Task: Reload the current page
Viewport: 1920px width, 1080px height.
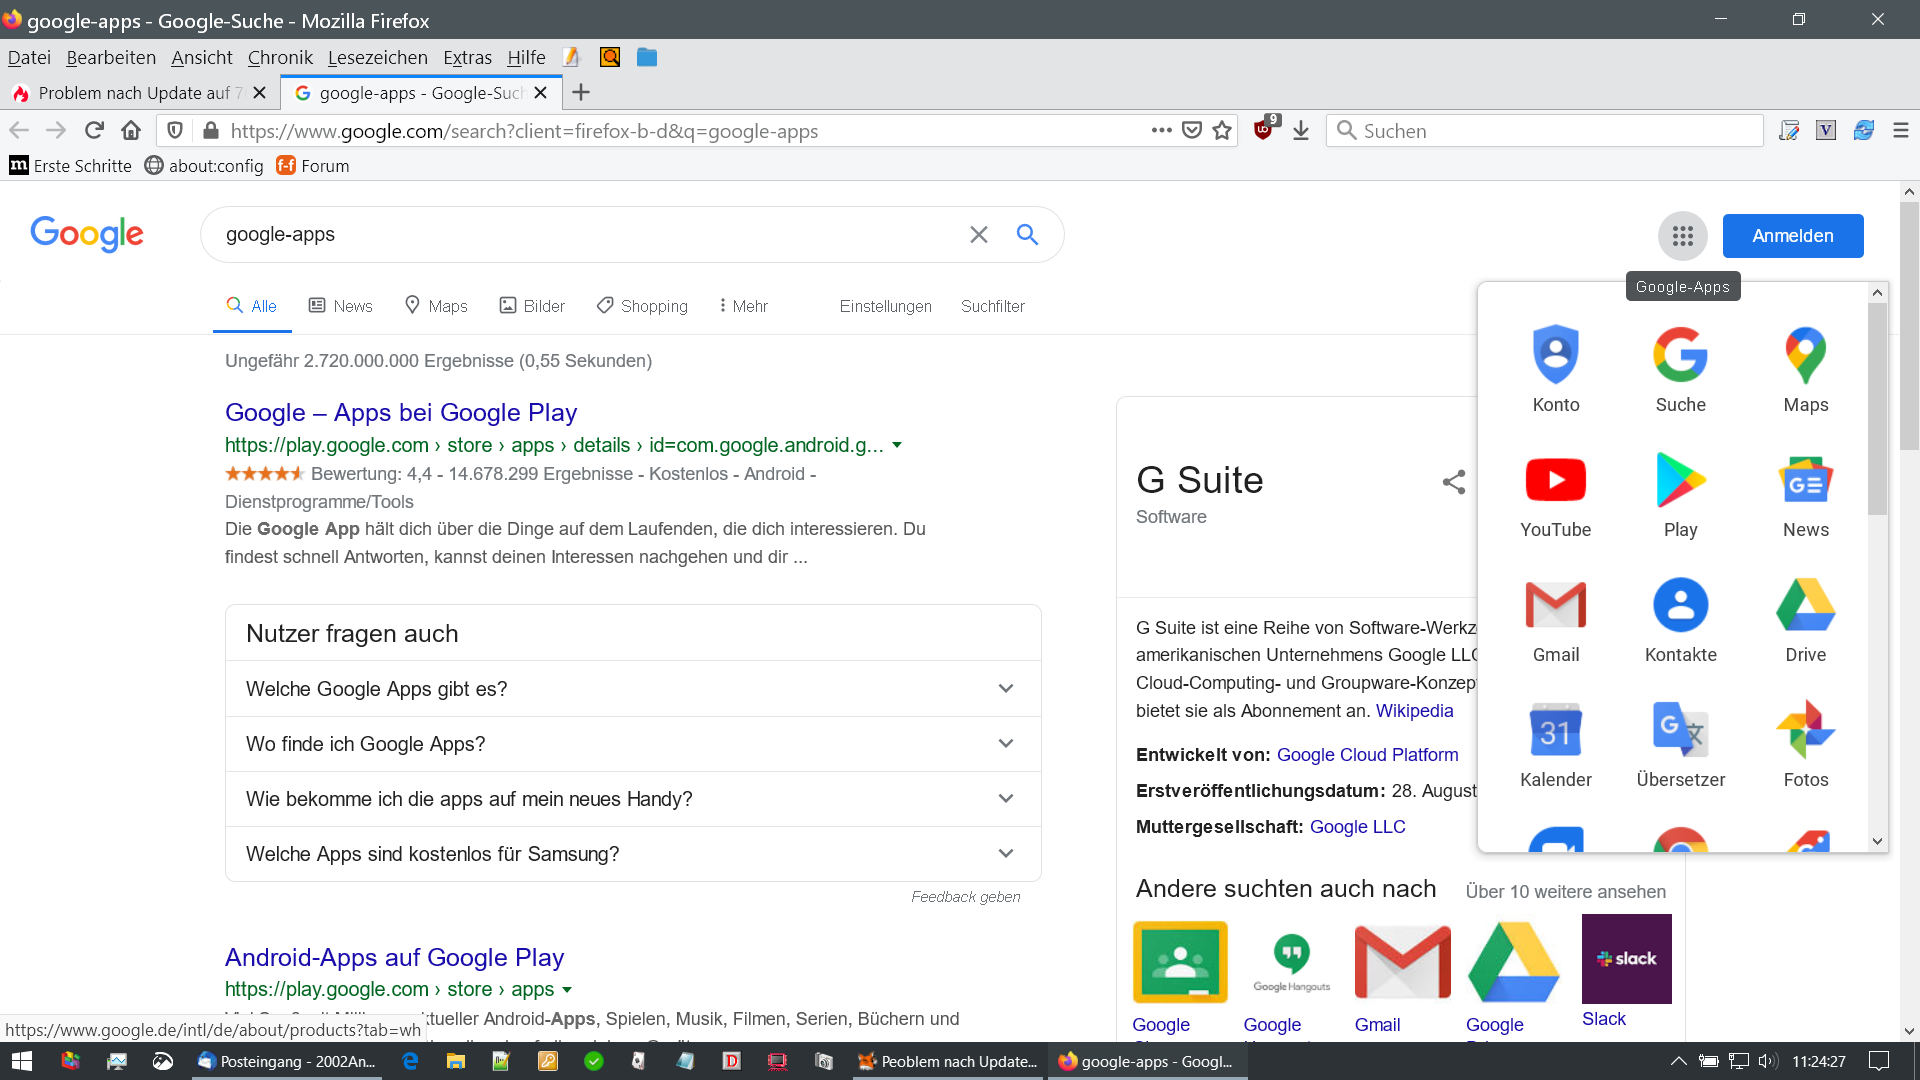Action: coord(94,131)
